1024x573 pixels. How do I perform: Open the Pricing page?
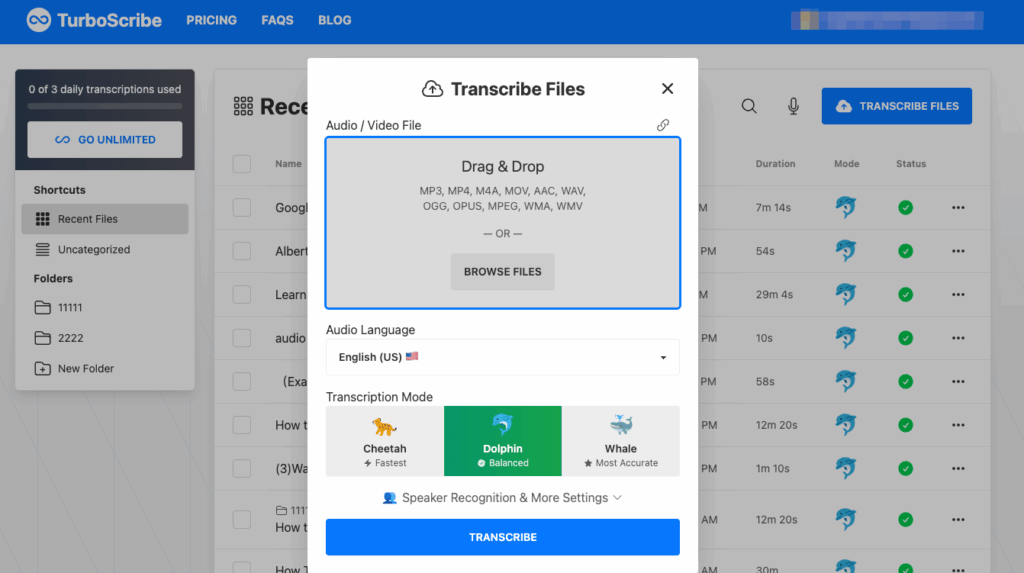click(212, 20)
